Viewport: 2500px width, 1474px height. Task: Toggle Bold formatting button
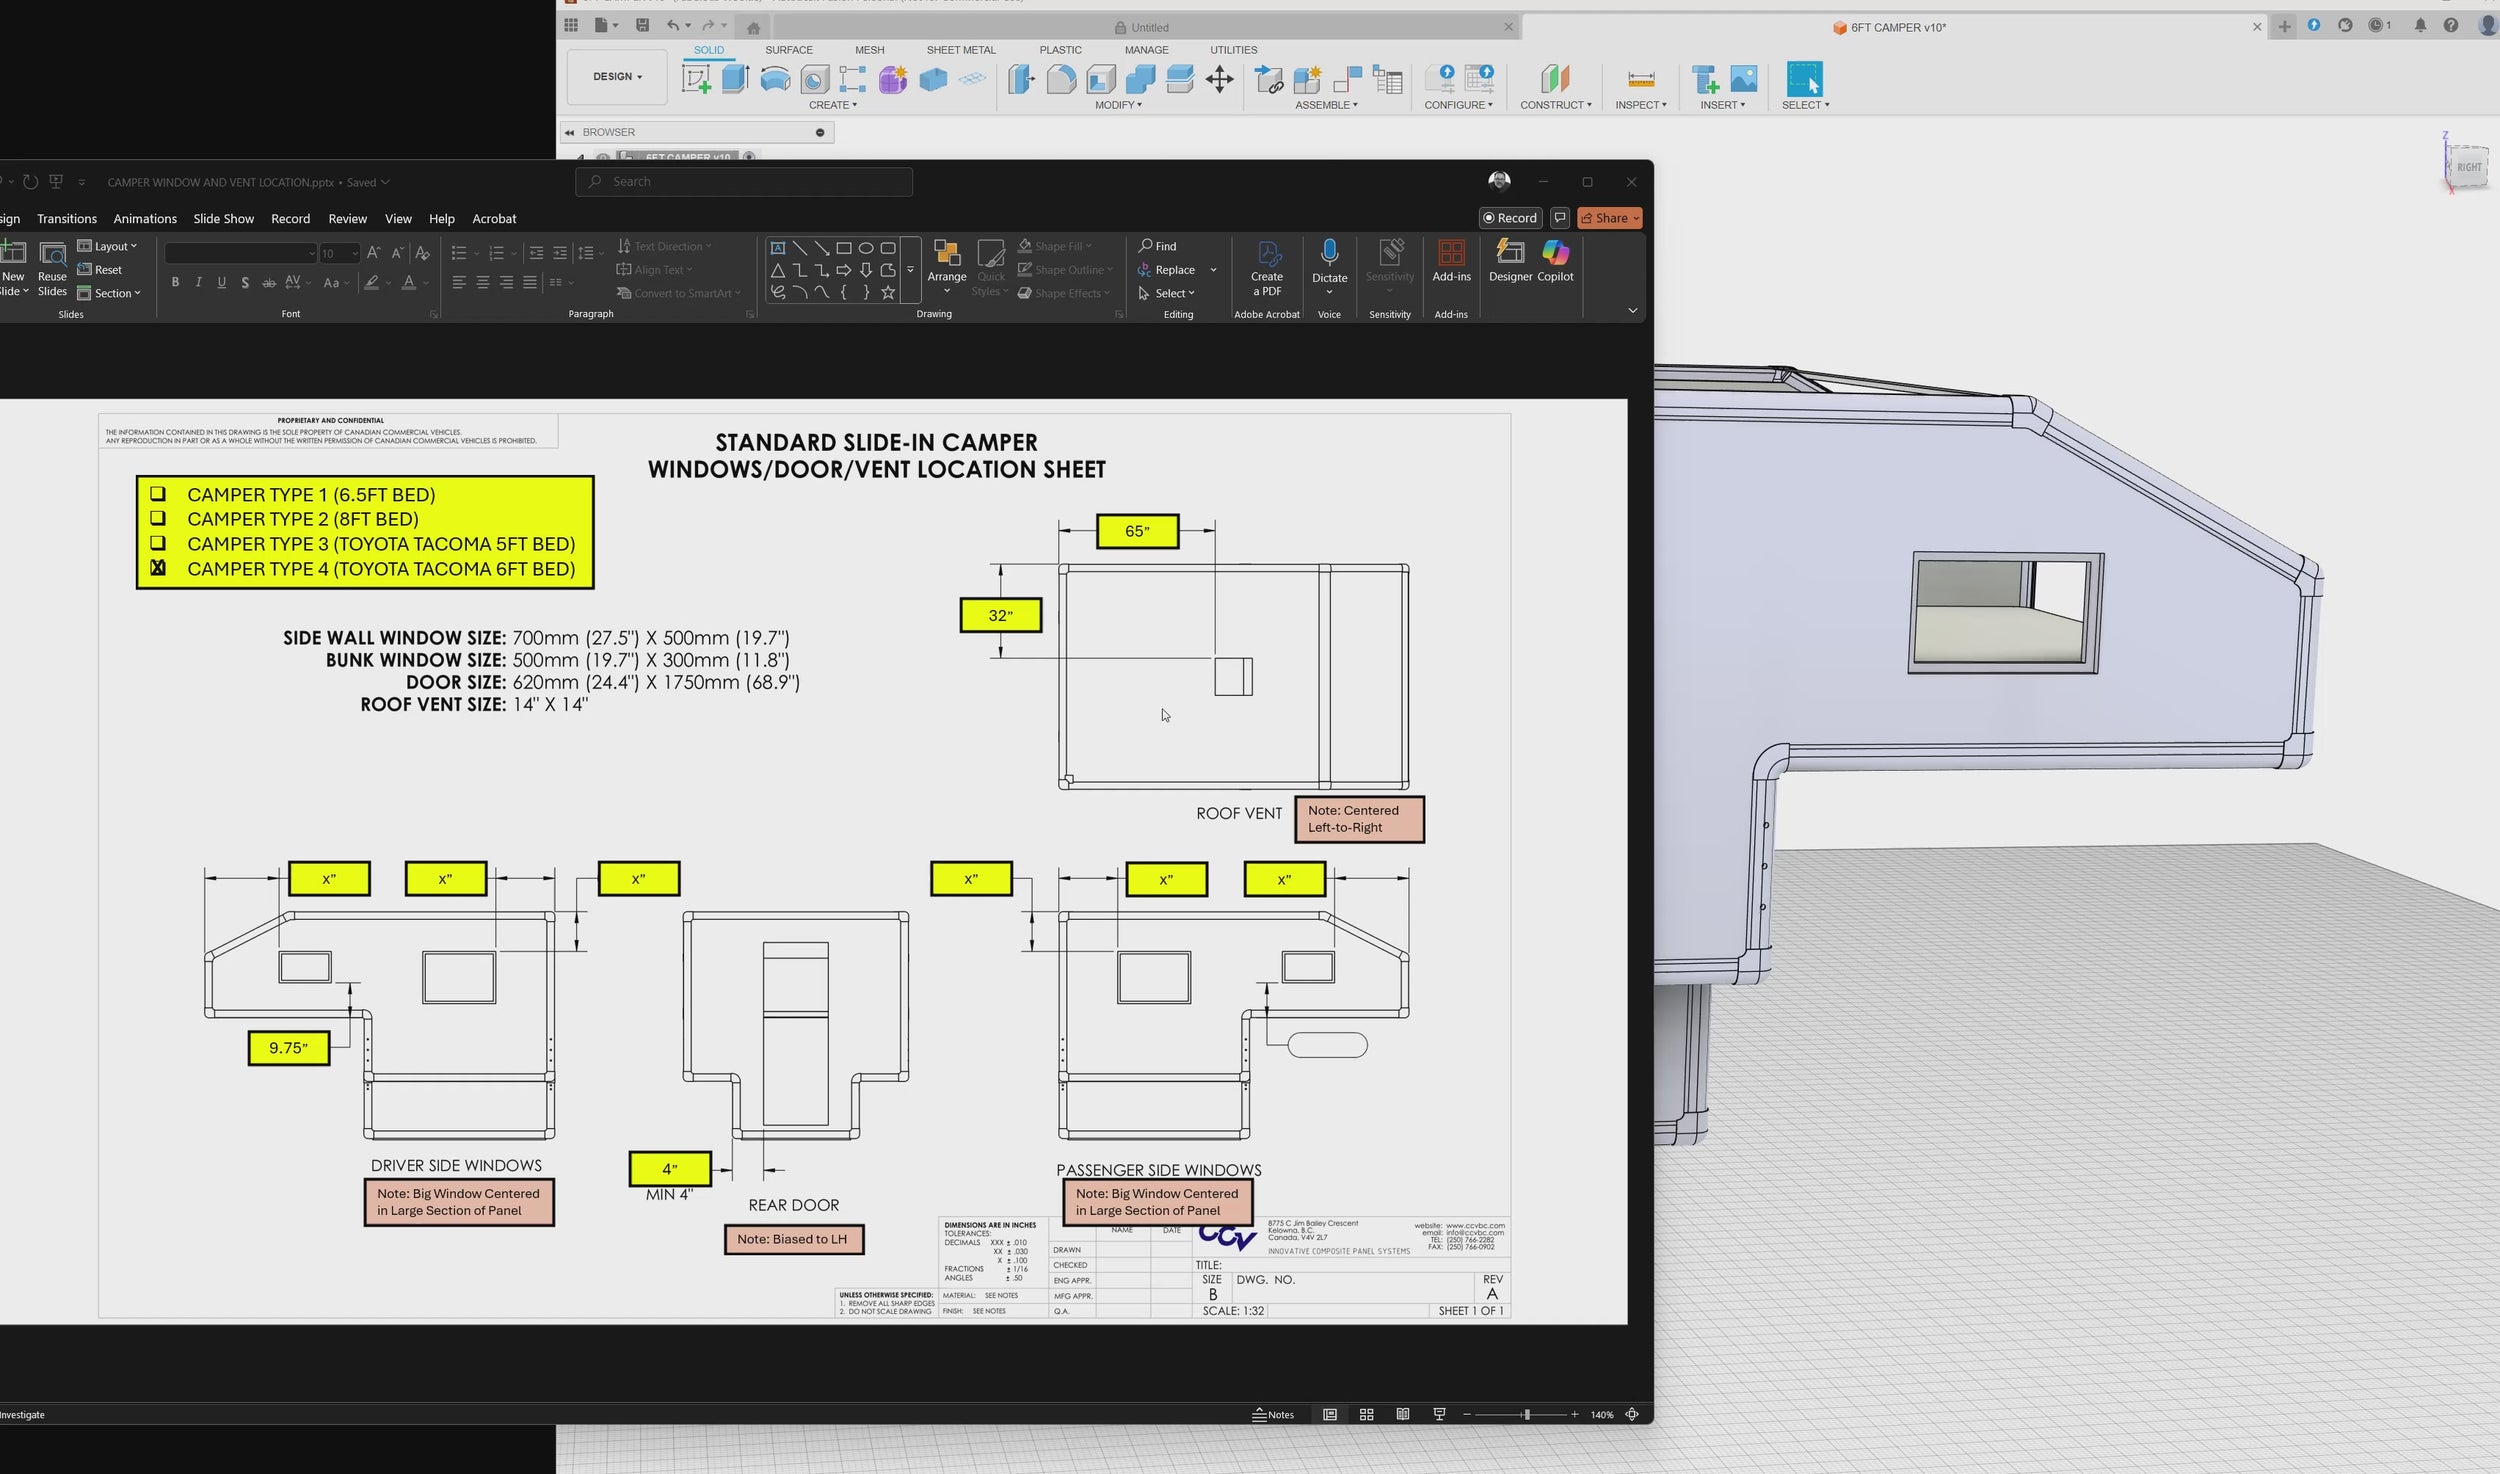click(x=175, y=283)
